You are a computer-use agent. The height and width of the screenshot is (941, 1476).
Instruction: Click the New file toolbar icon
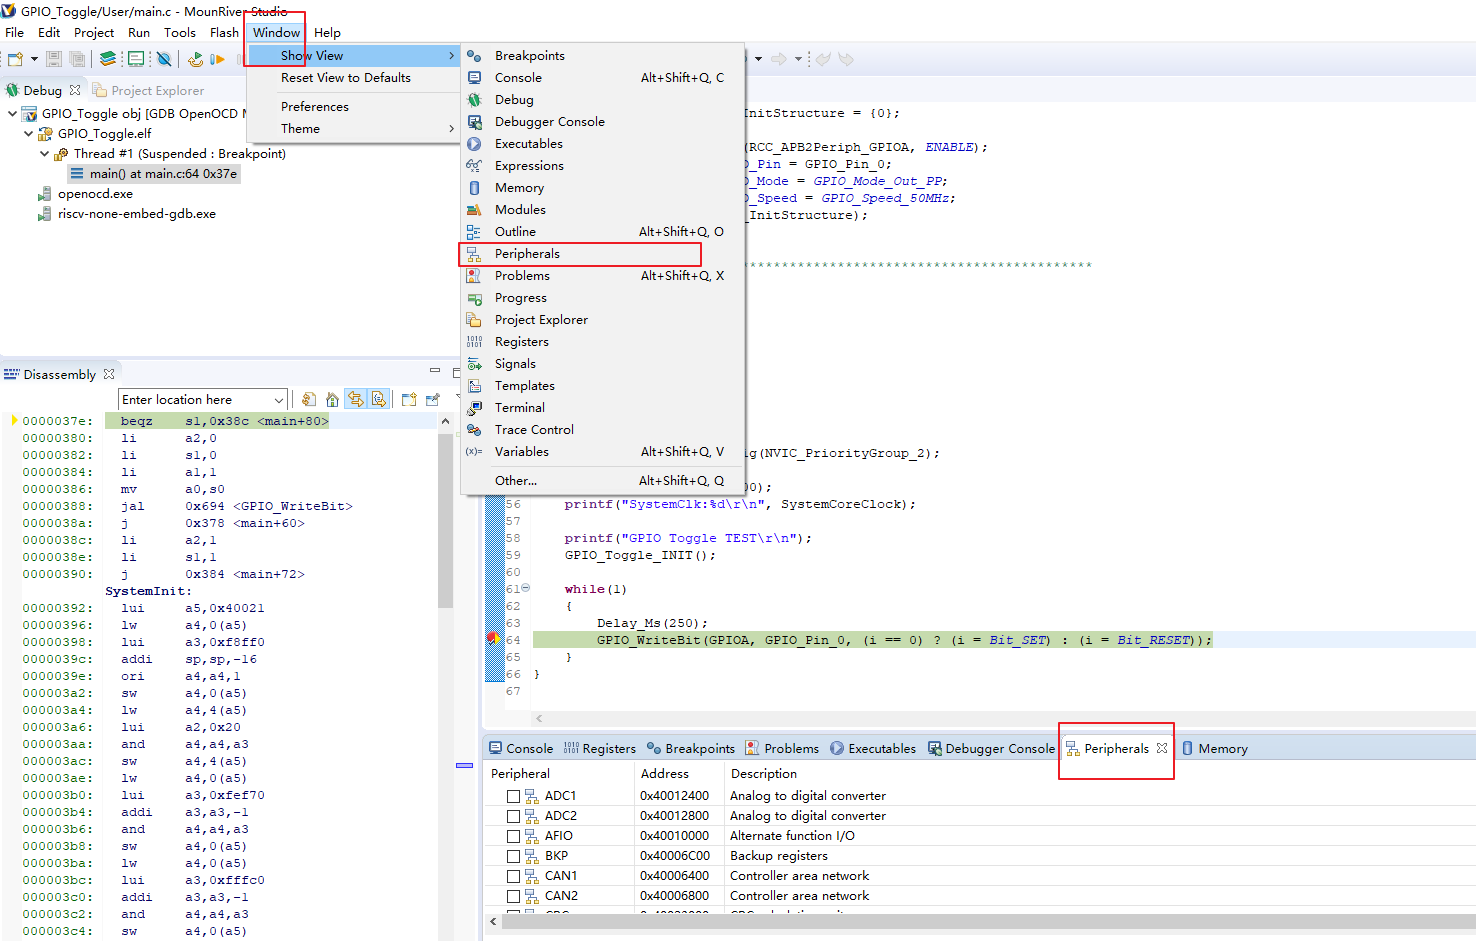16,59
